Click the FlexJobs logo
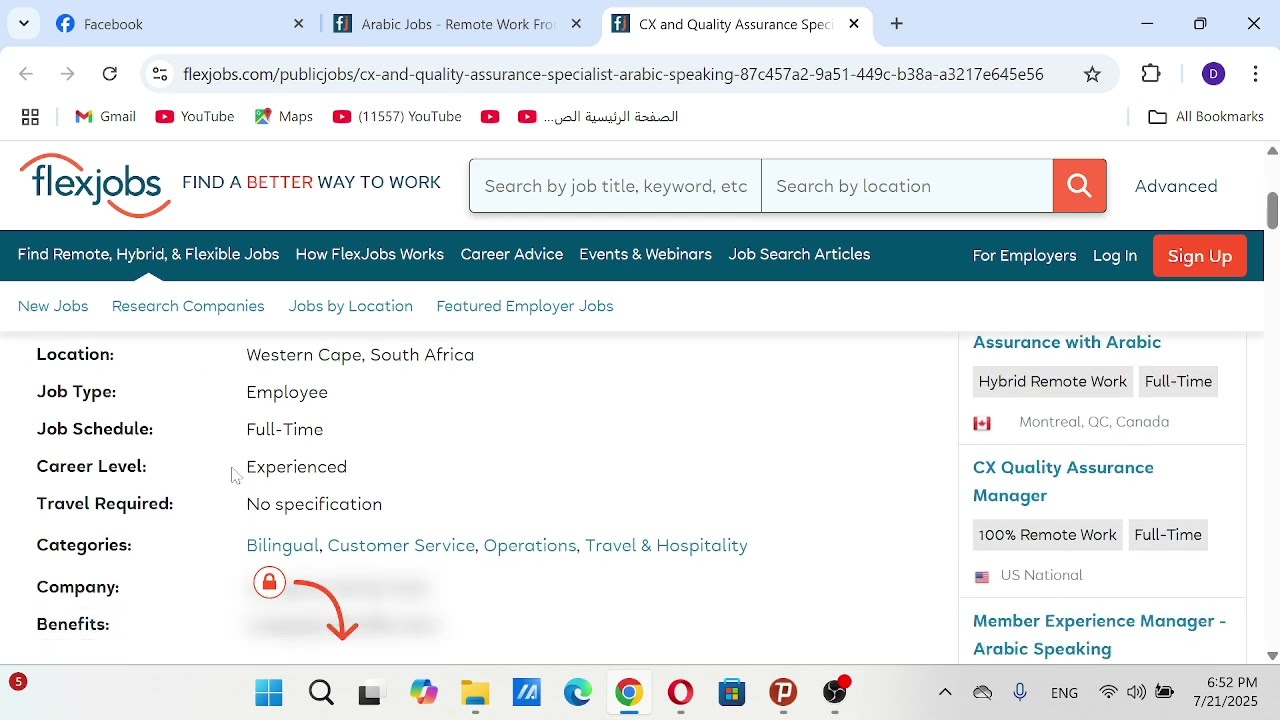The width and height of the screenshot is (1280, 720). pyautogui.click(x=96, y=185)
